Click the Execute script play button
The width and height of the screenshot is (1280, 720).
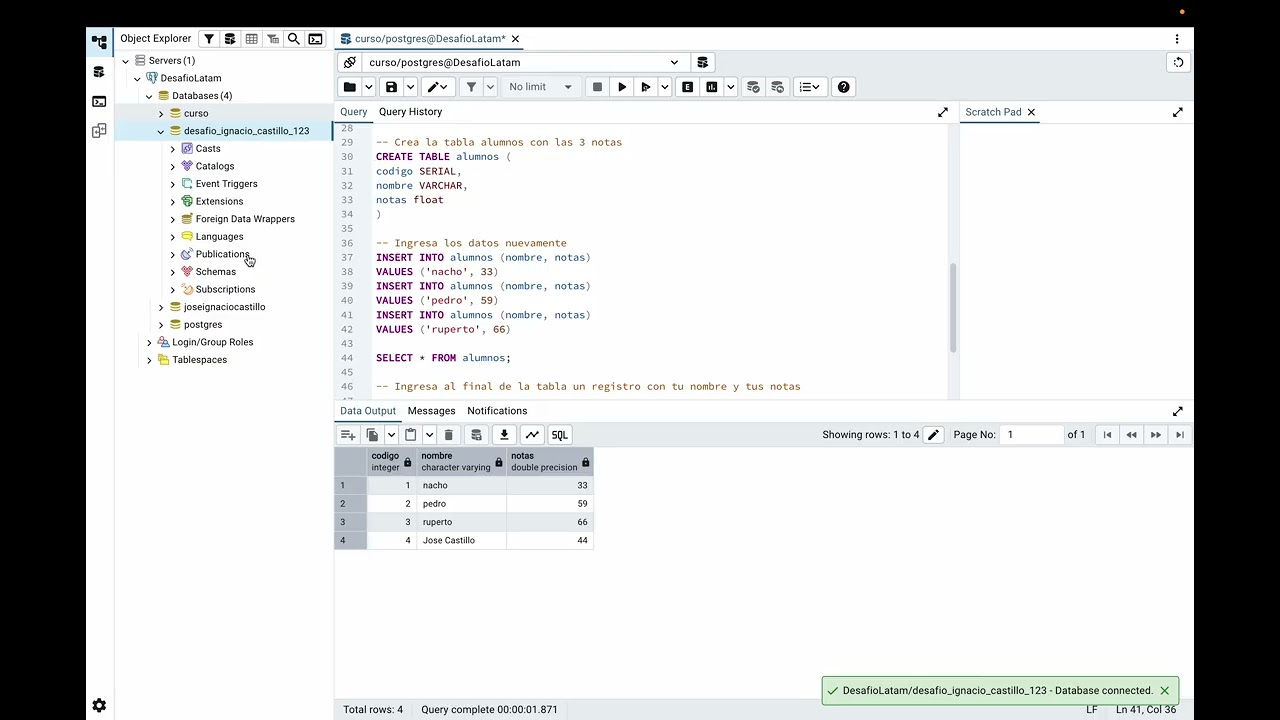[x=646, y=87]
